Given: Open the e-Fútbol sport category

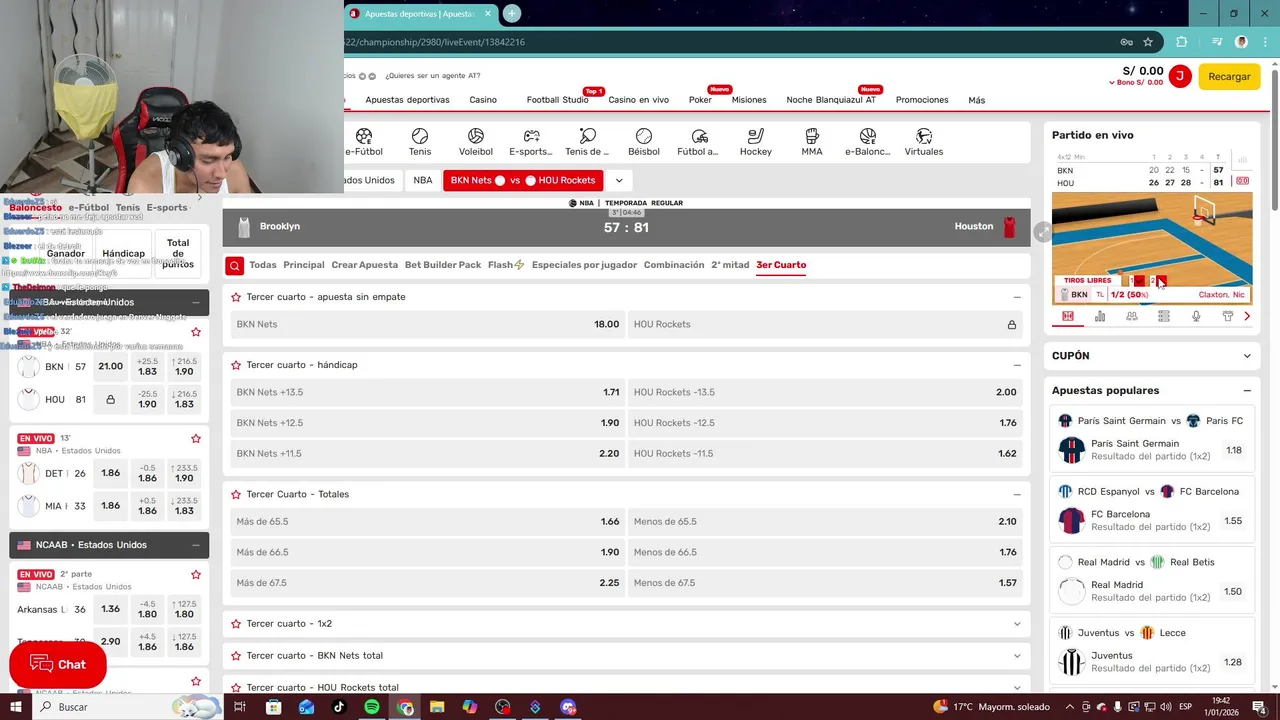Looking at the screenshot, I should point(364,142).
